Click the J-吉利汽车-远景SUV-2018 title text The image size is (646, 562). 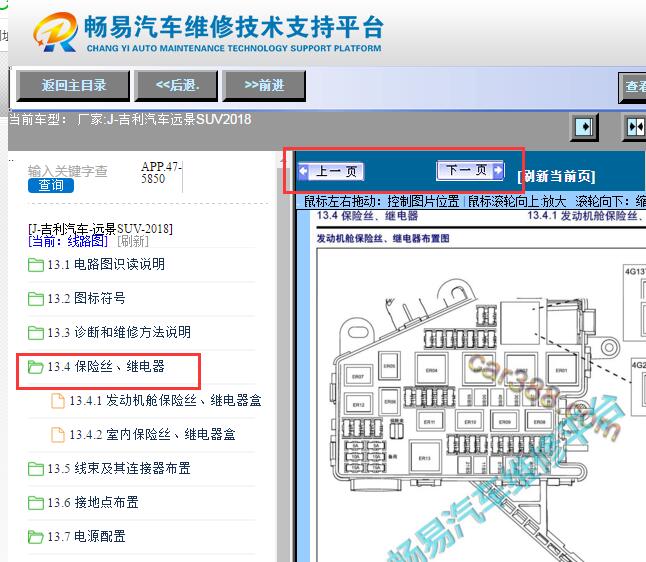tap(101, 228)
